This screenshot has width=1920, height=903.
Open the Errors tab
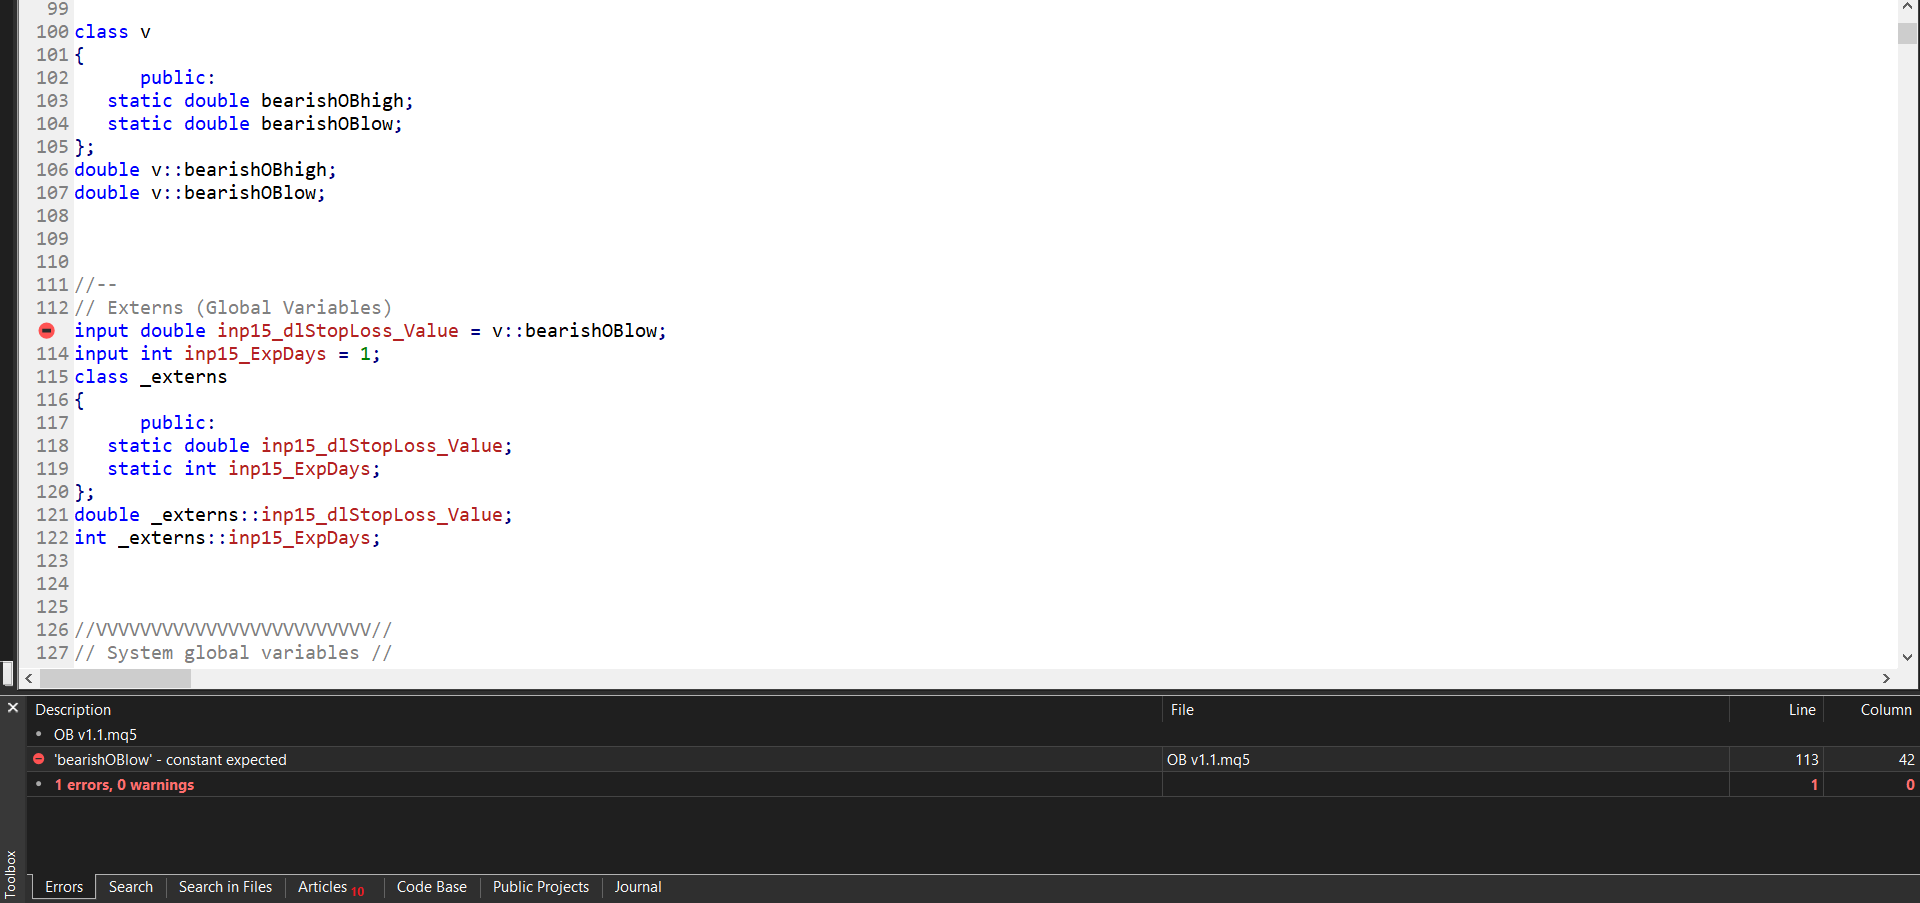click(64, 887)
